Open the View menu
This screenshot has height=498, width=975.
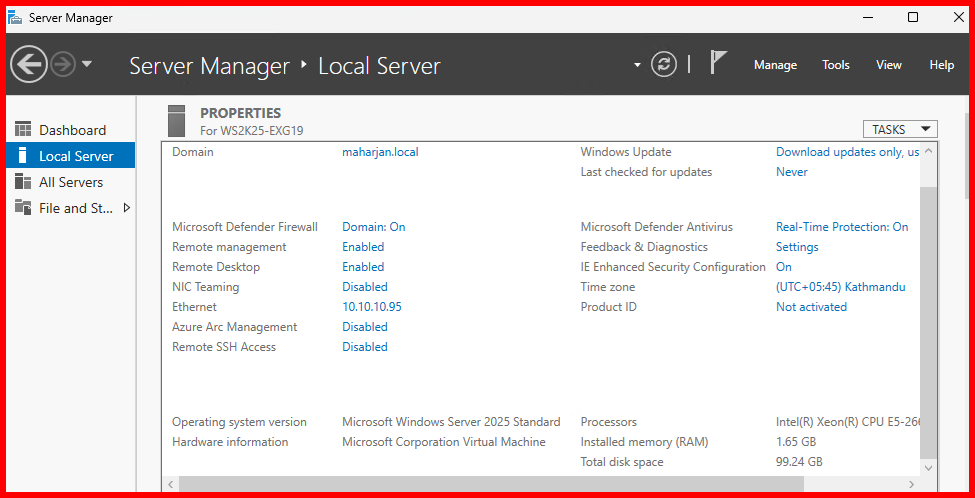[x=888, y=65]
